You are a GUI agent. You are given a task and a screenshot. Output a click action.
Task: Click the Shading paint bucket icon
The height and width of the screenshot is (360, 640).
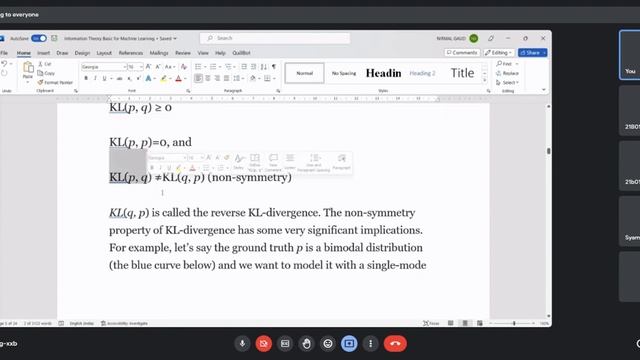[x=253, y=78]
